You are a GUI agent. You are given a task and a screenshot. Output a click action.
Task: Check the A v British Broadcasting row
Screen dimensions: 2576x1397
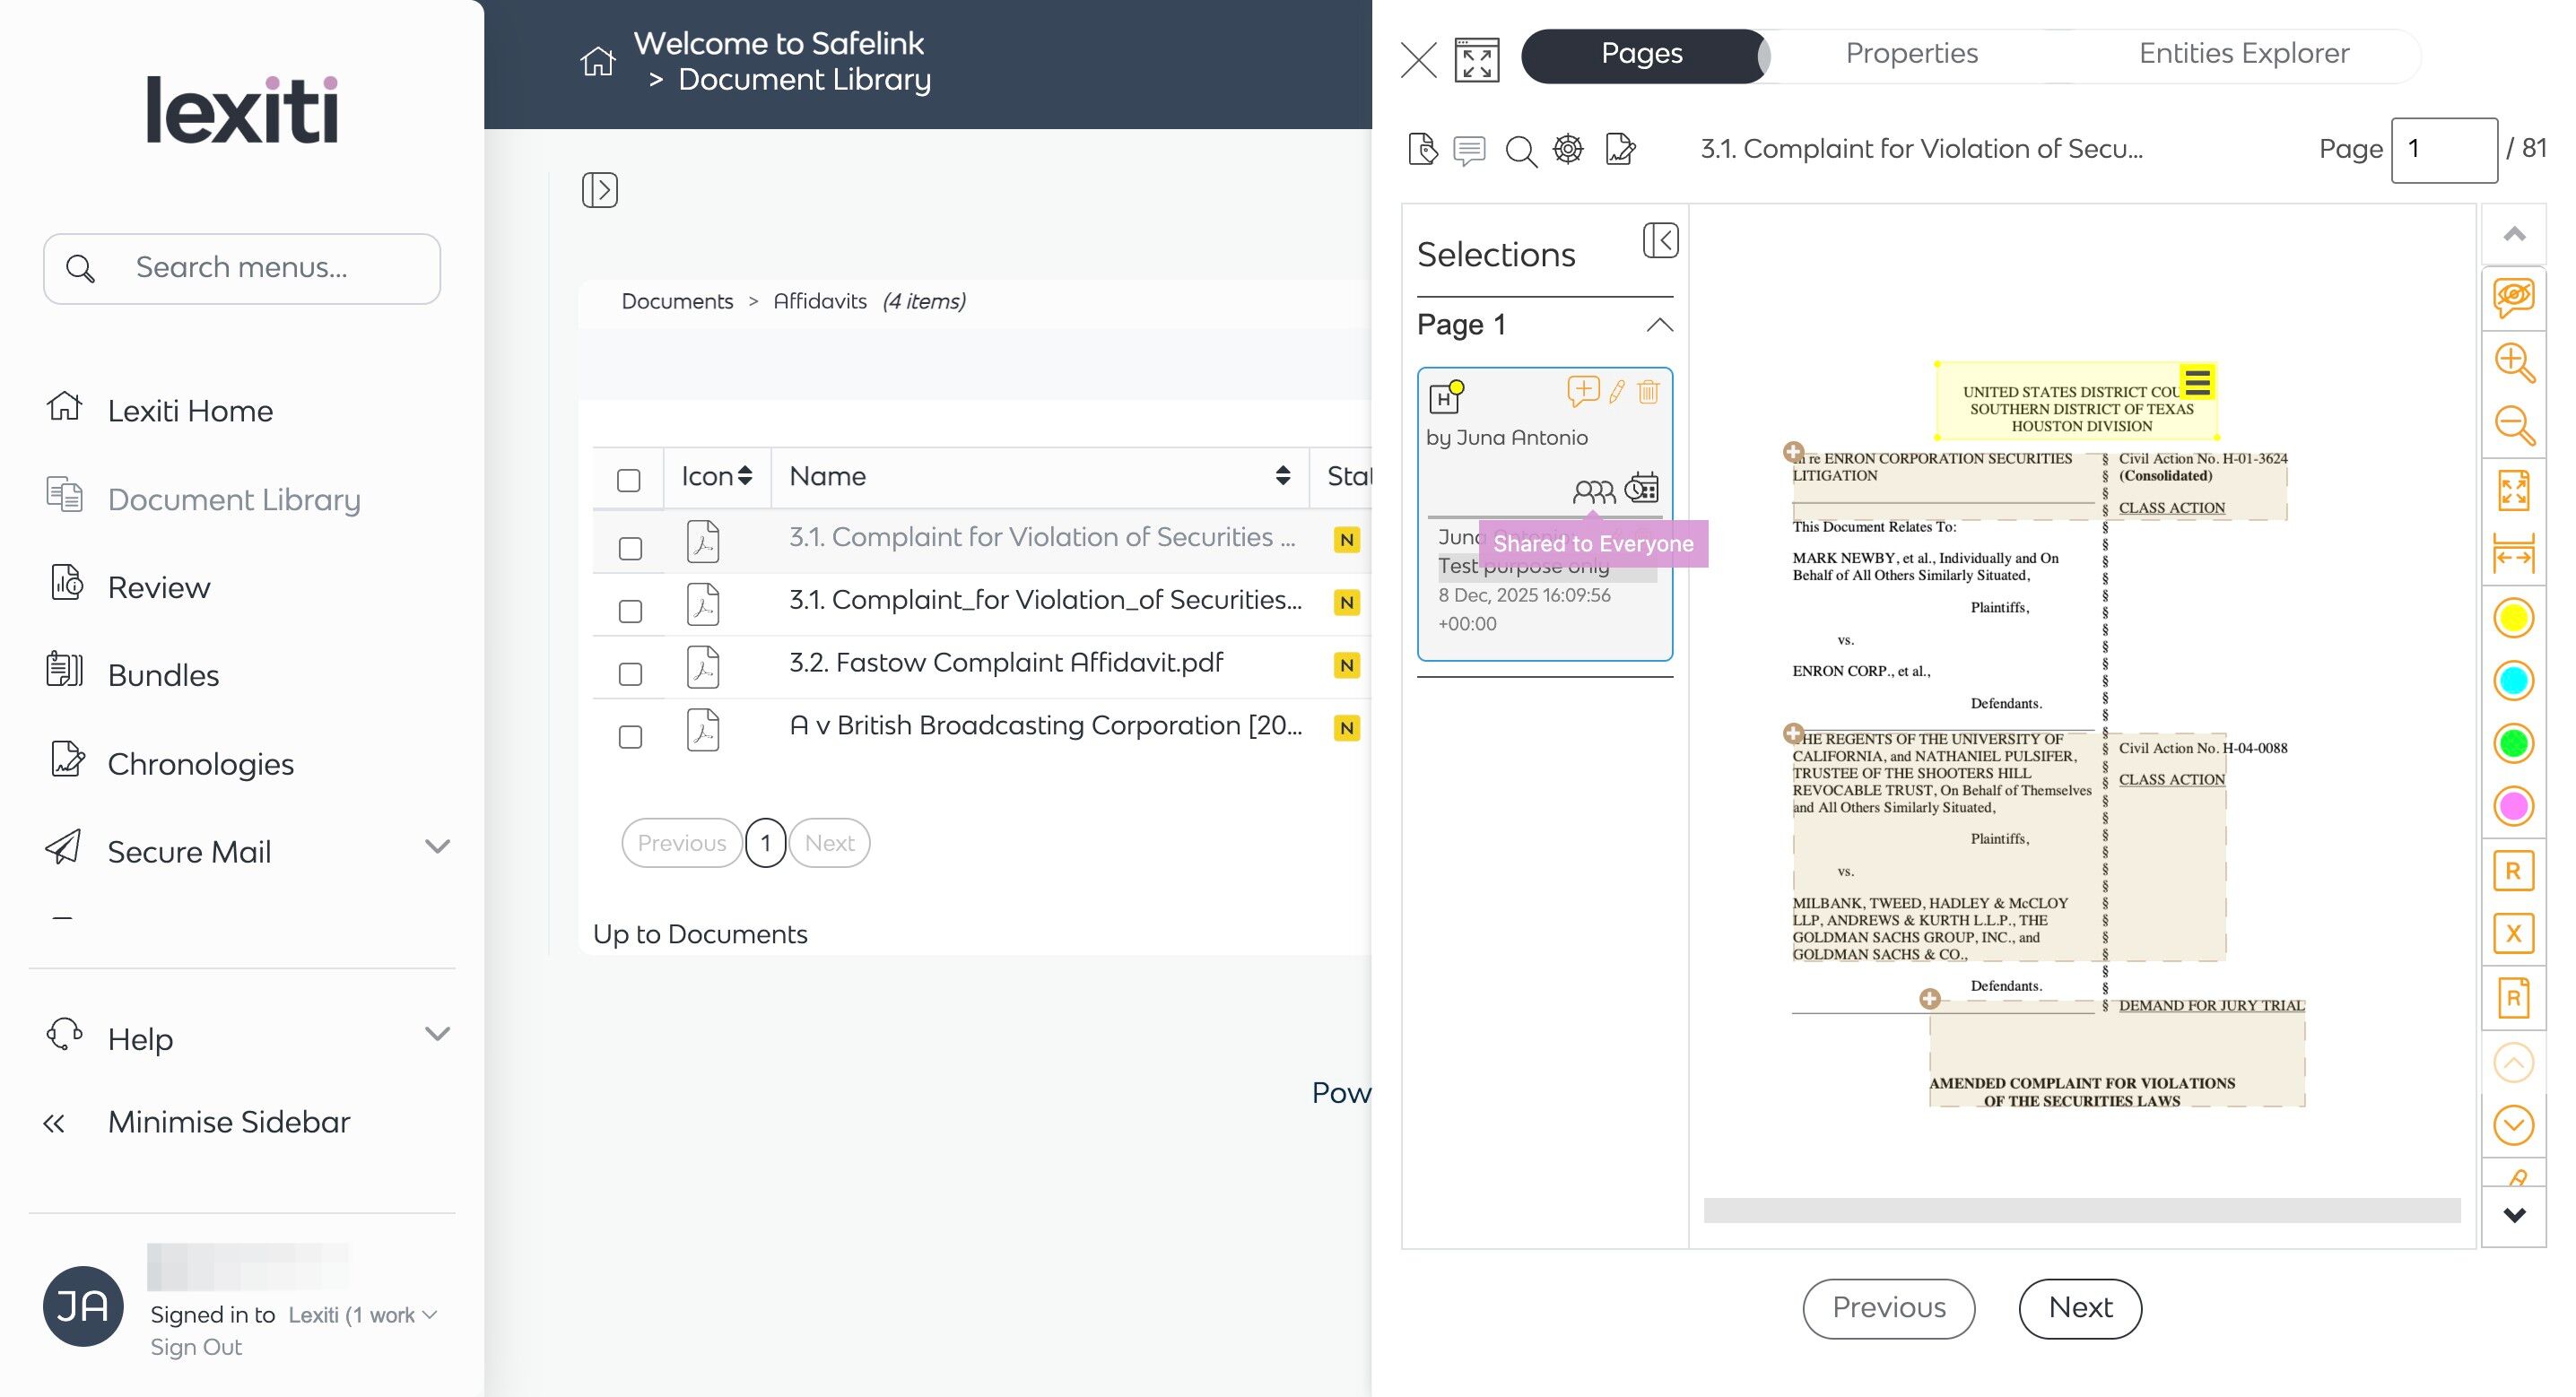pyautogui.click(x=630, y=737)
